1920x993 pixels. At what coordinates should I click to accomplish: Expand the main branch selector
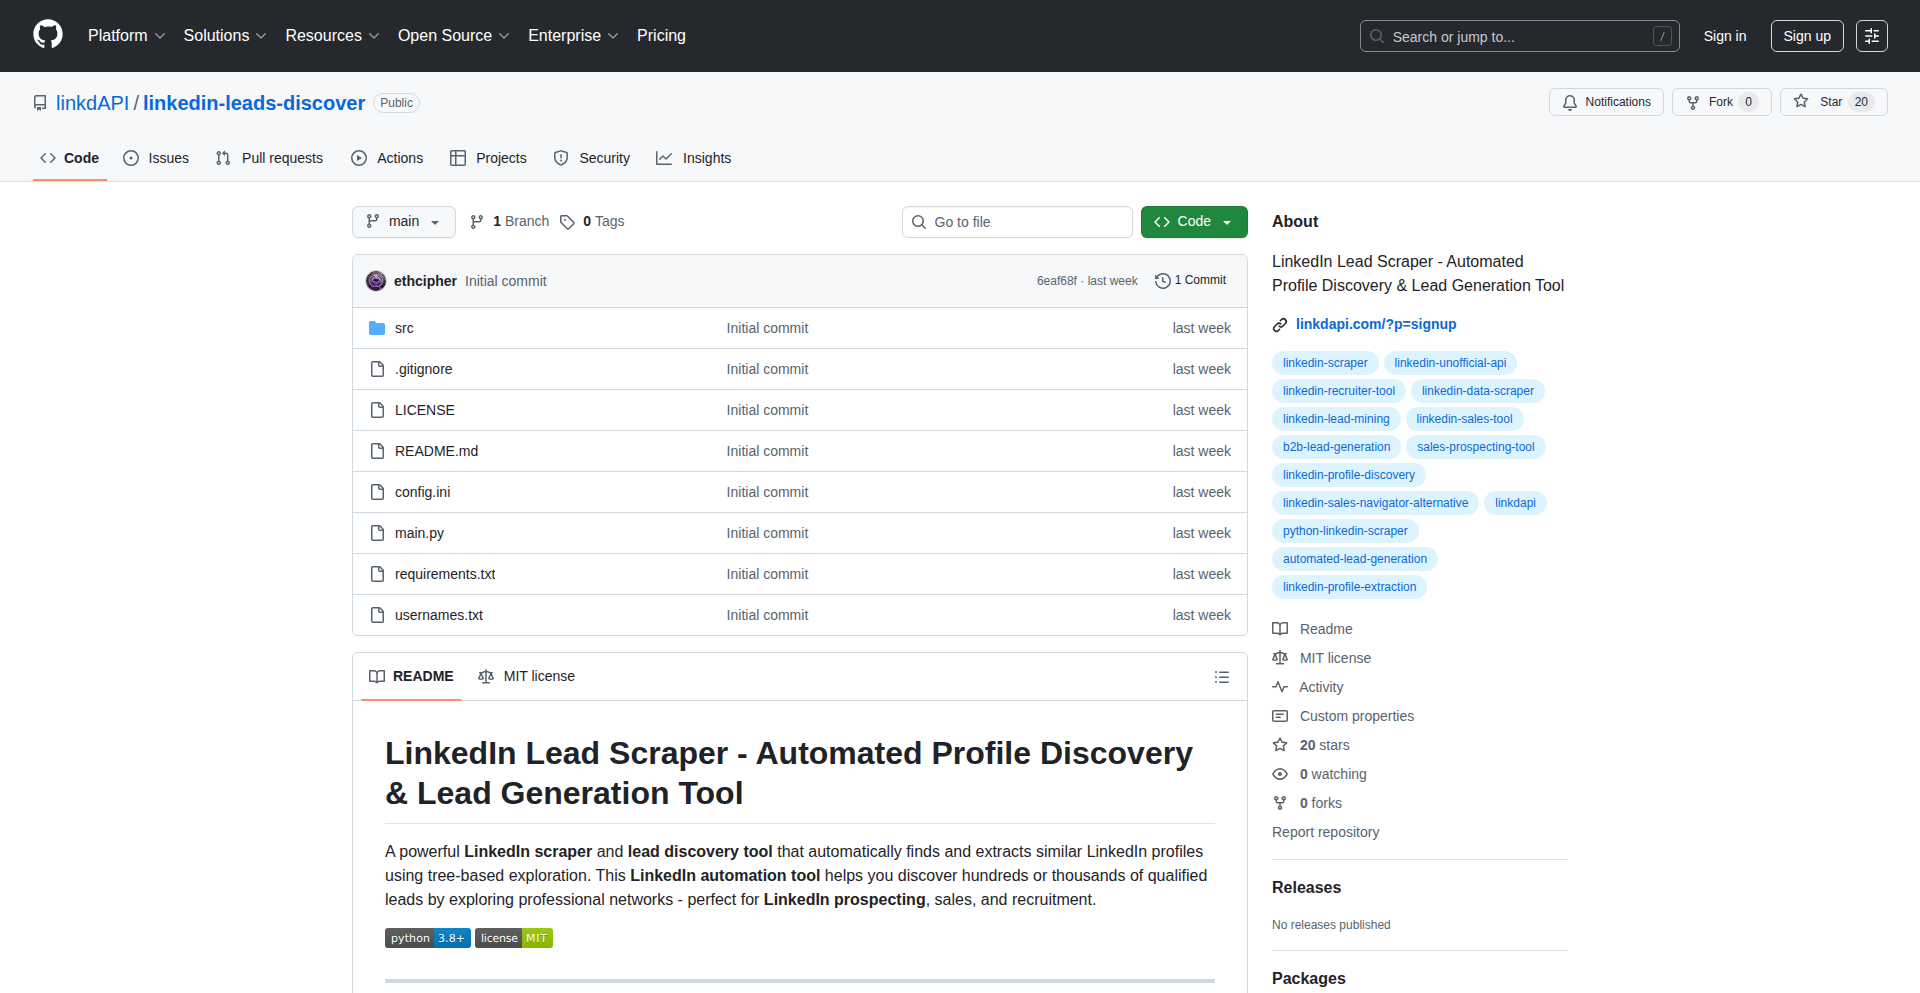click(x=403, y=222)
